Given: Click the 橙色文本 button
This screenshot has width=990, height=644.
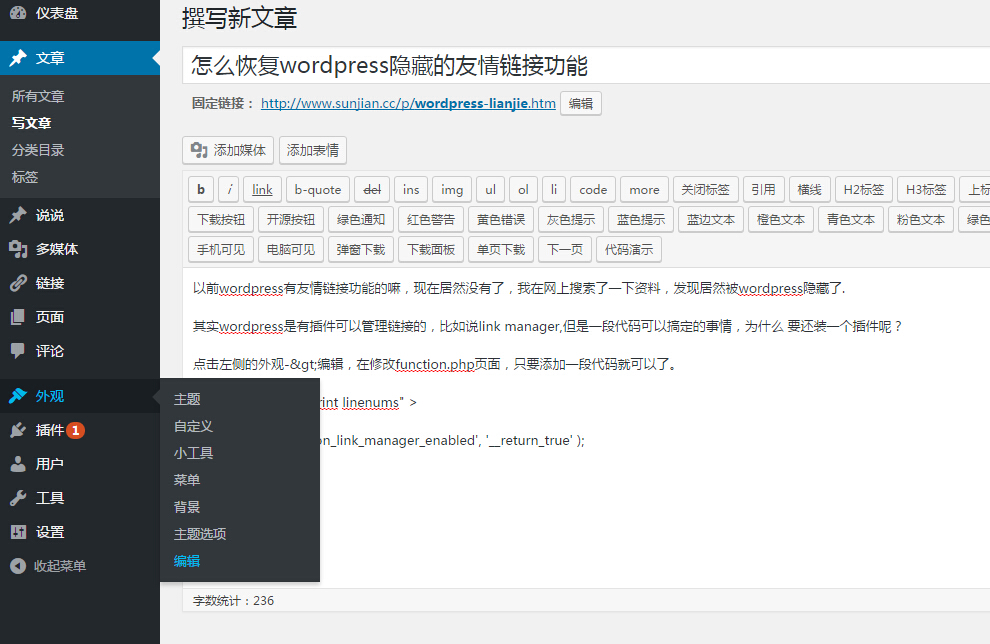Looking at the screenshot, I should 781,219.
